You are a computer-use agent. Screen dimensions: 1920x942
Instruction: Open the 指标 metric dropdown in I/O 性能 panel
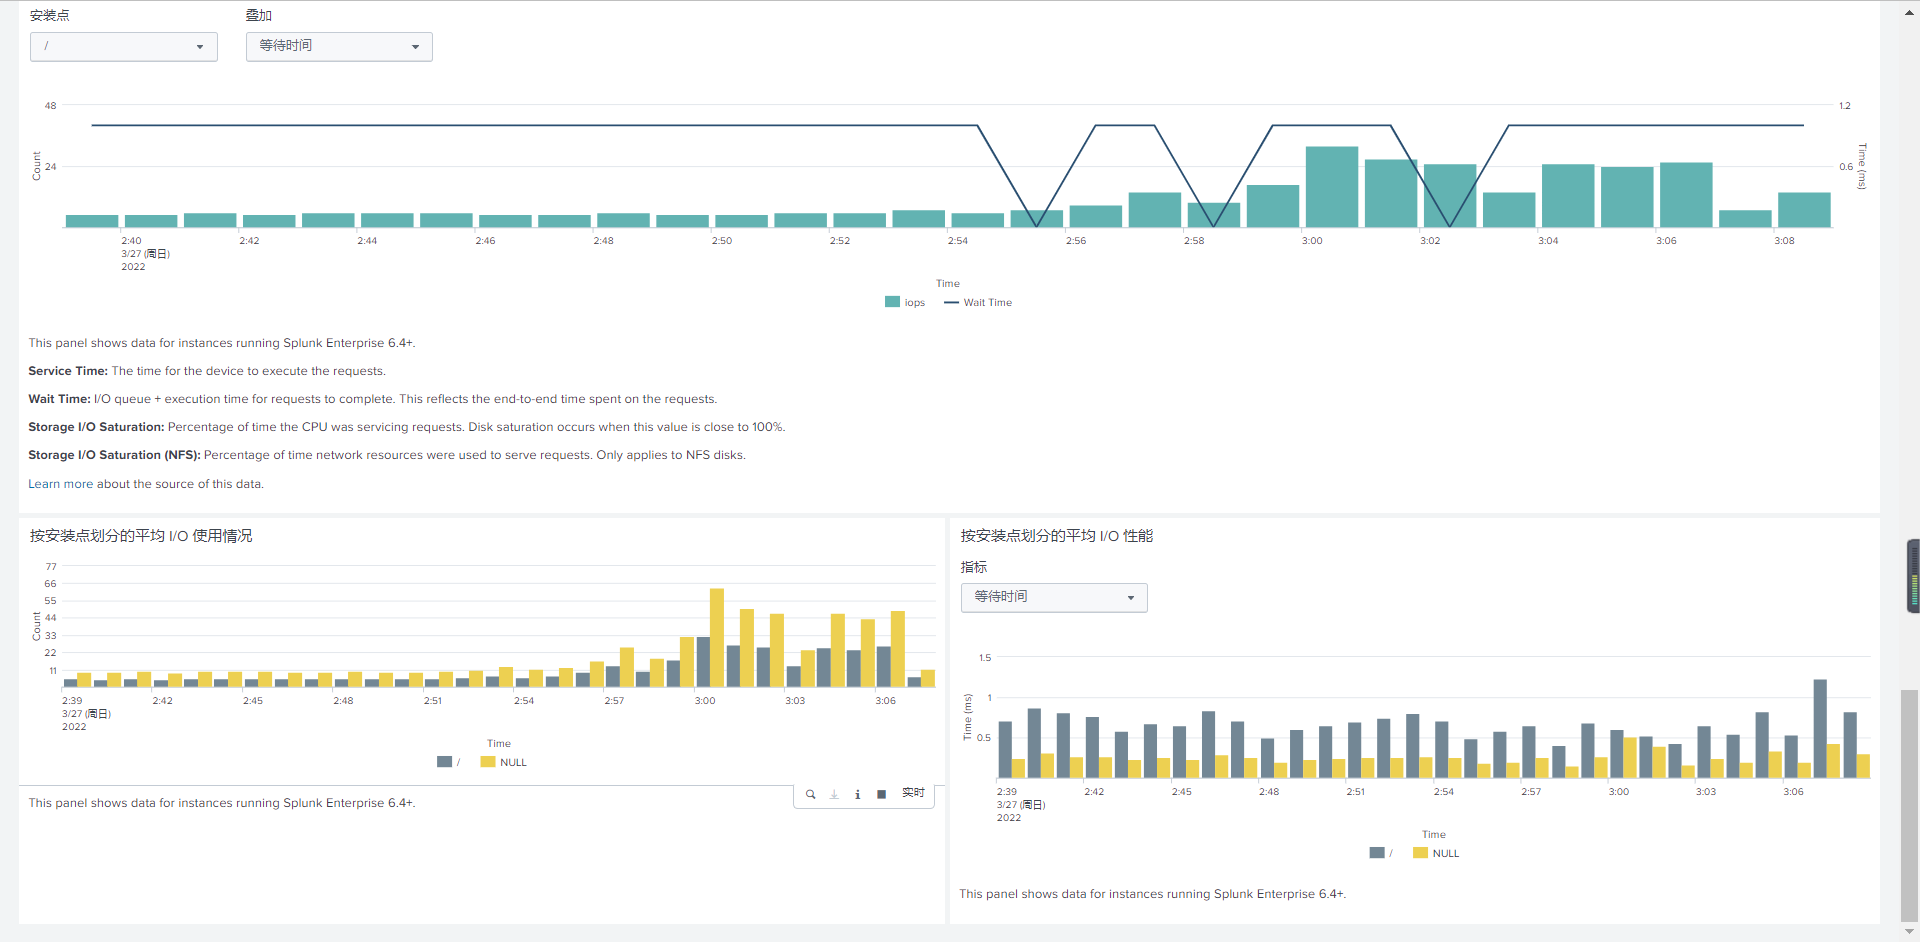[1054, 597]
